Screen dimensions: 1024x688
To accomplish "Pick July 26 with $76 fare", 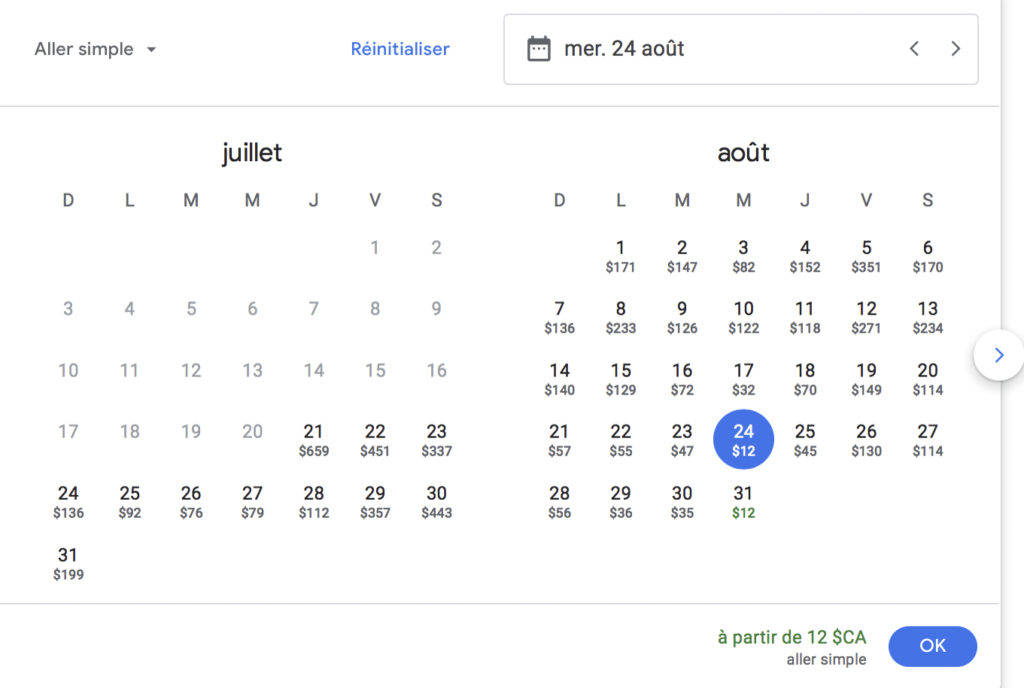I will [x=191, y=502].
